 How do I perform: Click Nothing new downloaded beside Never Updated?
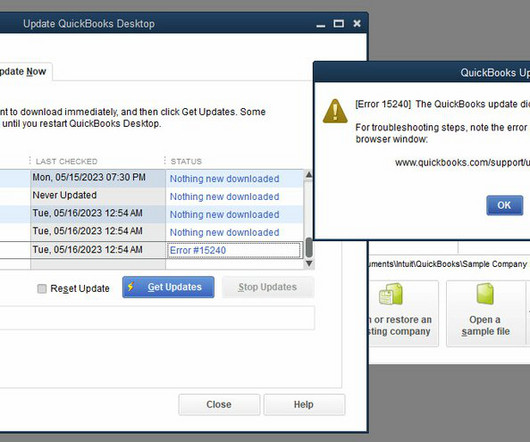tap(224, 197)
